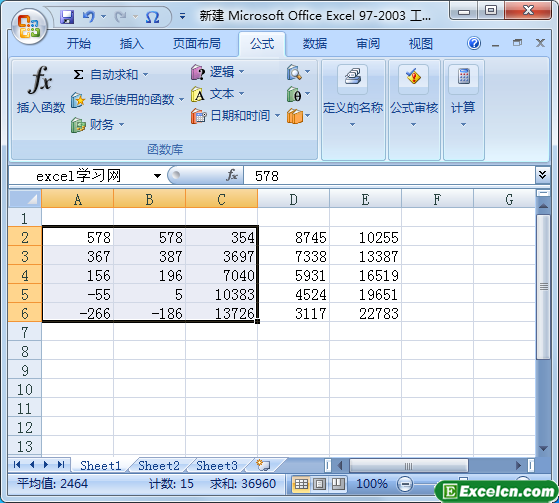
Task: Open the Financial functions book icon
Action: coord(78,125)
